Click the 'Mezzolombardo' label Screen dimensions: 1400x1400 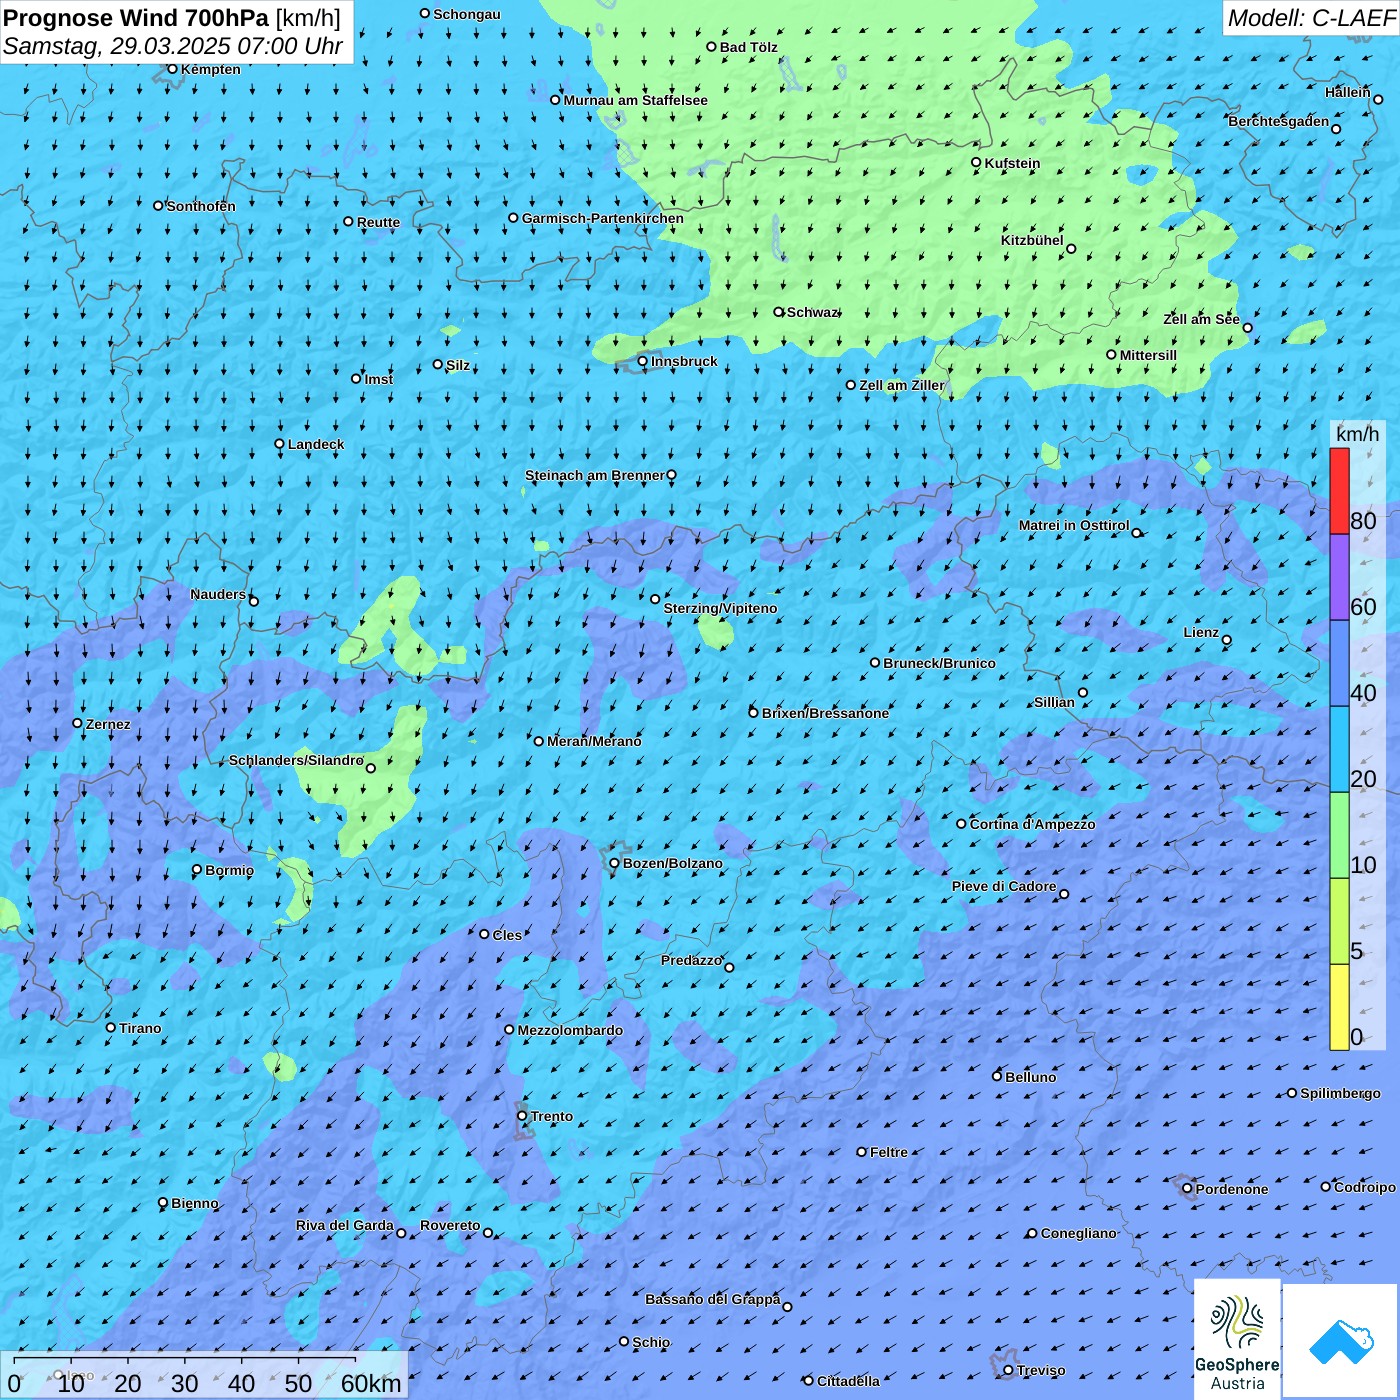pyautogui.click(x=570, y=1030)
